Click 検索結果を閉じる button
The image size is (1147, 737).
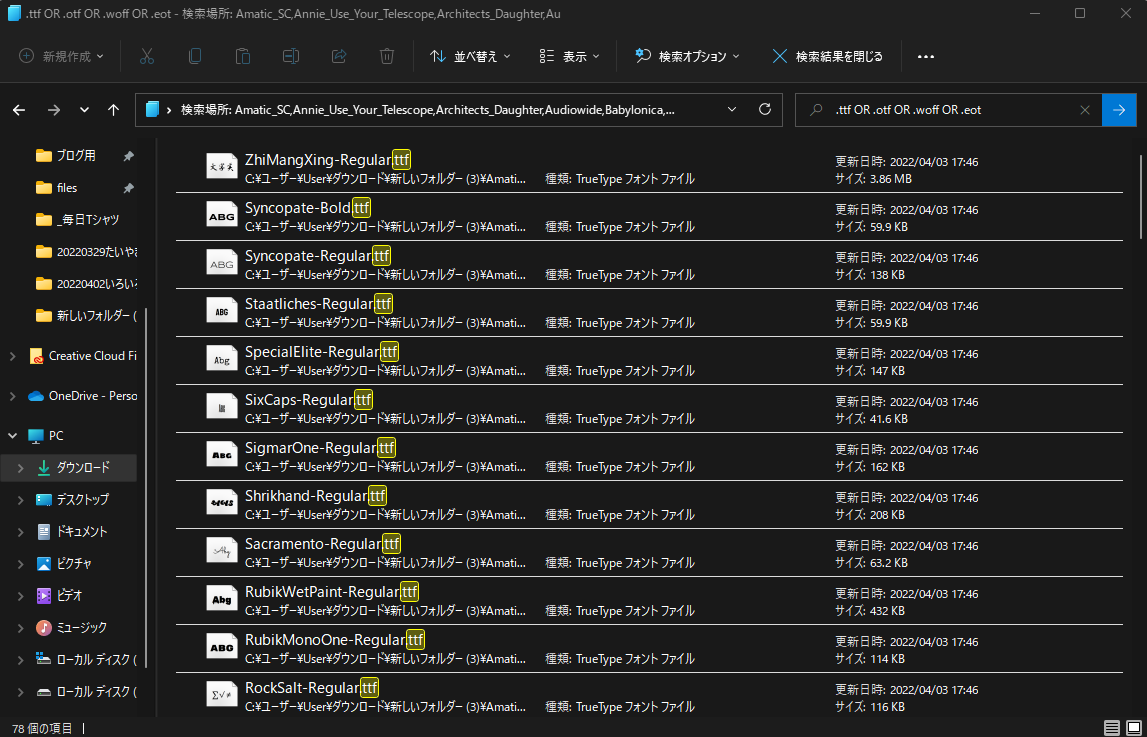click(x=827, y=56)
